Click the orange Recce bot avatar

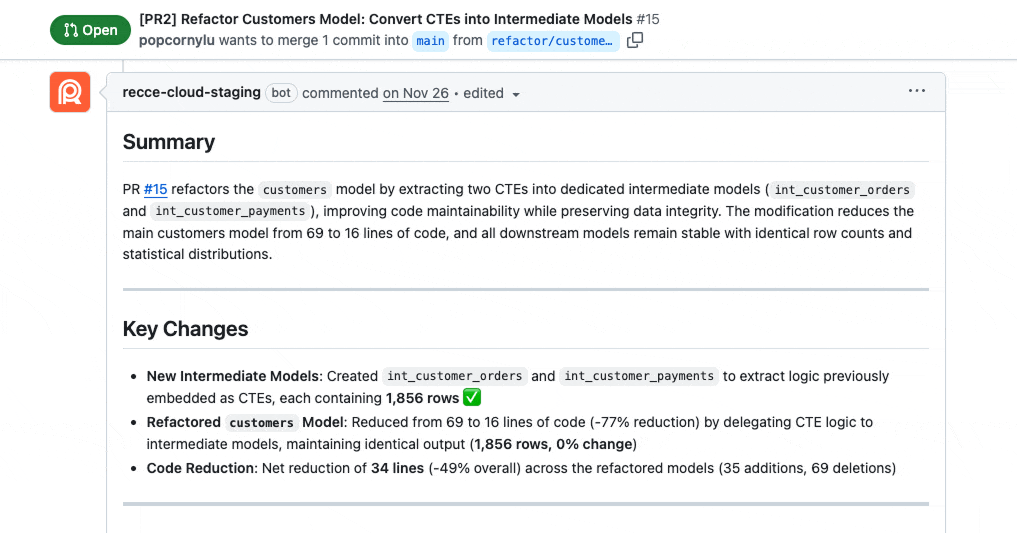[70, 93]
